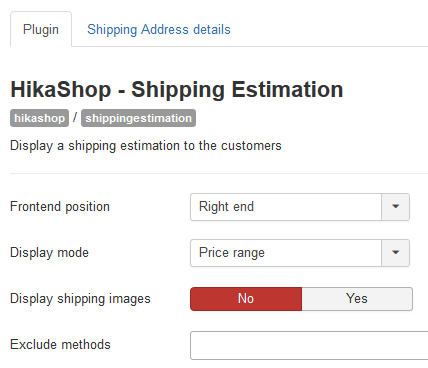The height and width of the screenshot is (368, 428).
Task: Click the shipping estimation description text
Action: [146, 146]
